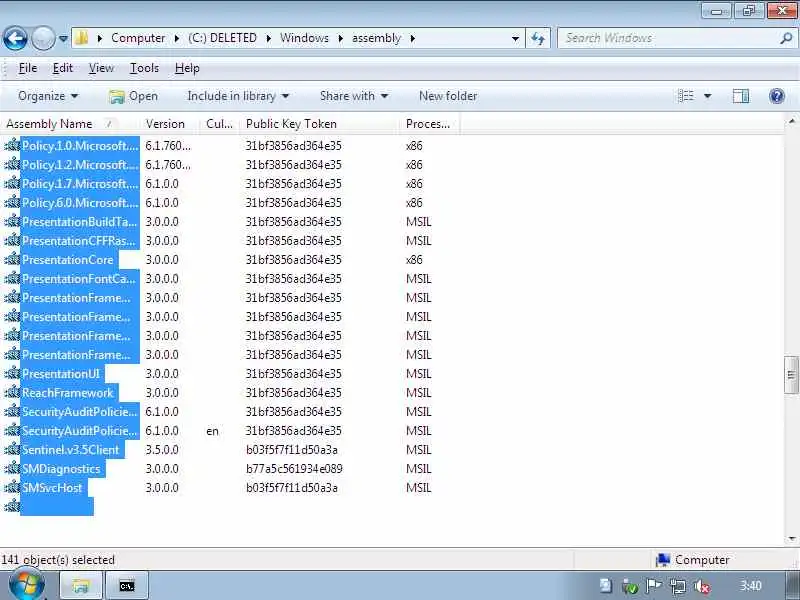Click the scrollbar down arrow

pyautogui.click(x=791, y=539)
